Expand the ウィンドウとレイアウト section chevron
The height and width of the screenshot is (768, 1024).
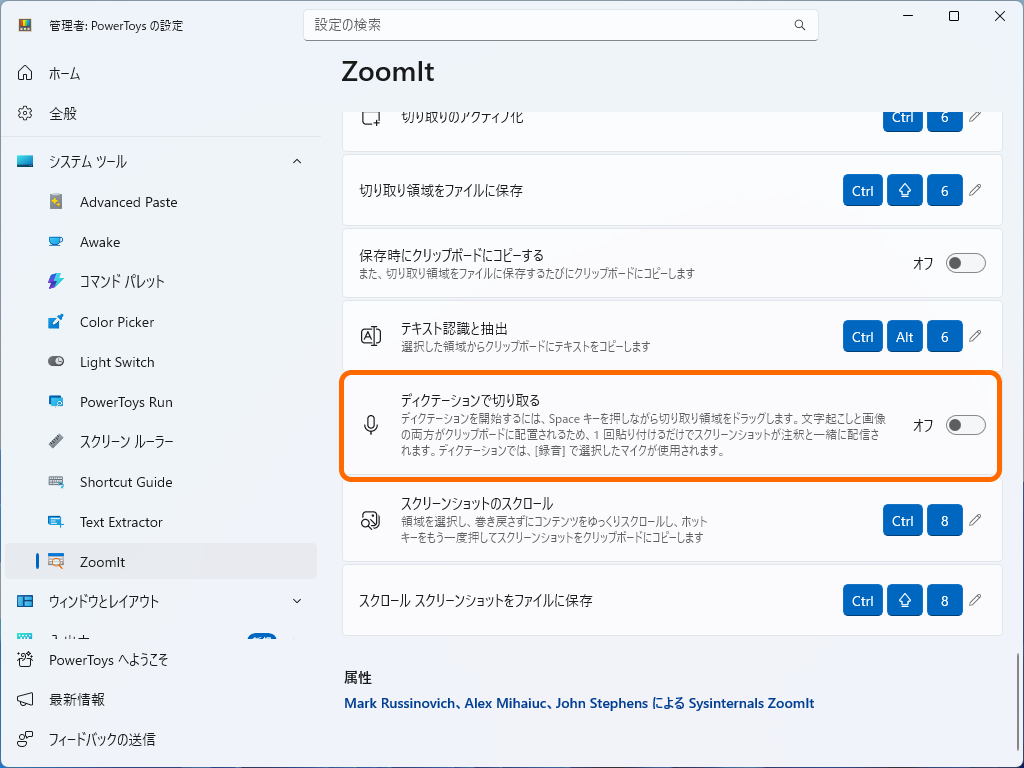pos(297,601)
